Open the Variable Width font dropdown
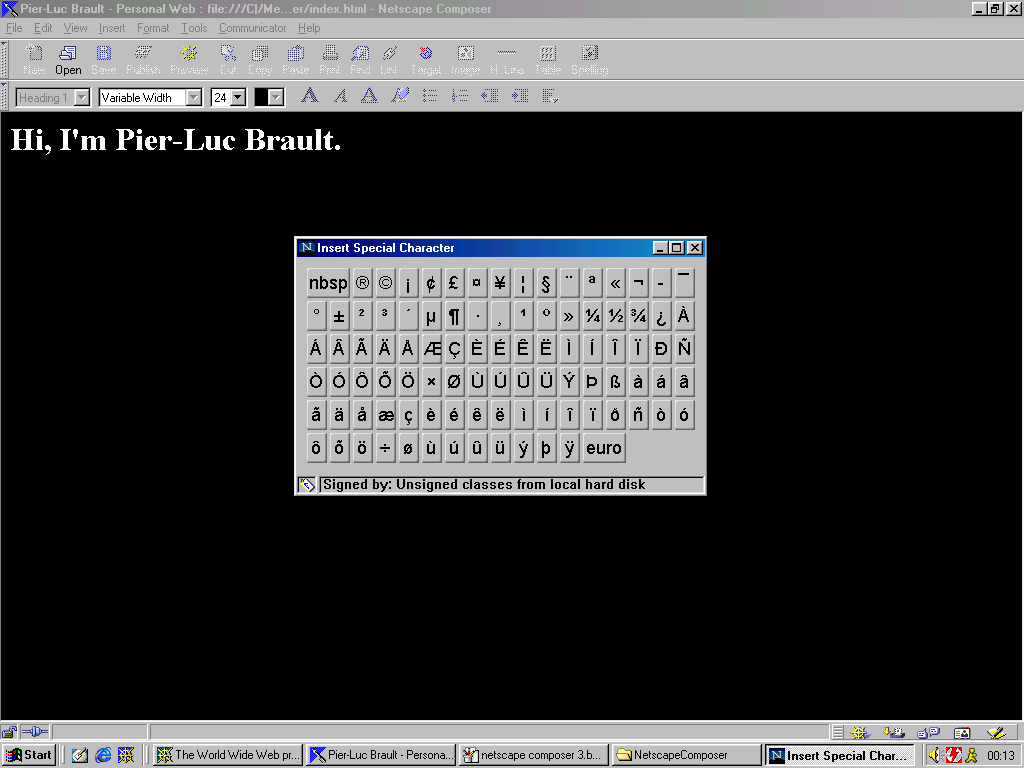 click(150, 97)
